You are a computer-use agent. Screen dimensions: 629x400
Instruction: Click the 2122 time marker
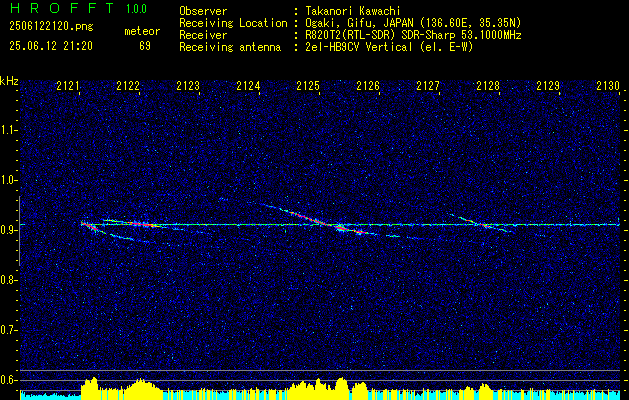128,86
